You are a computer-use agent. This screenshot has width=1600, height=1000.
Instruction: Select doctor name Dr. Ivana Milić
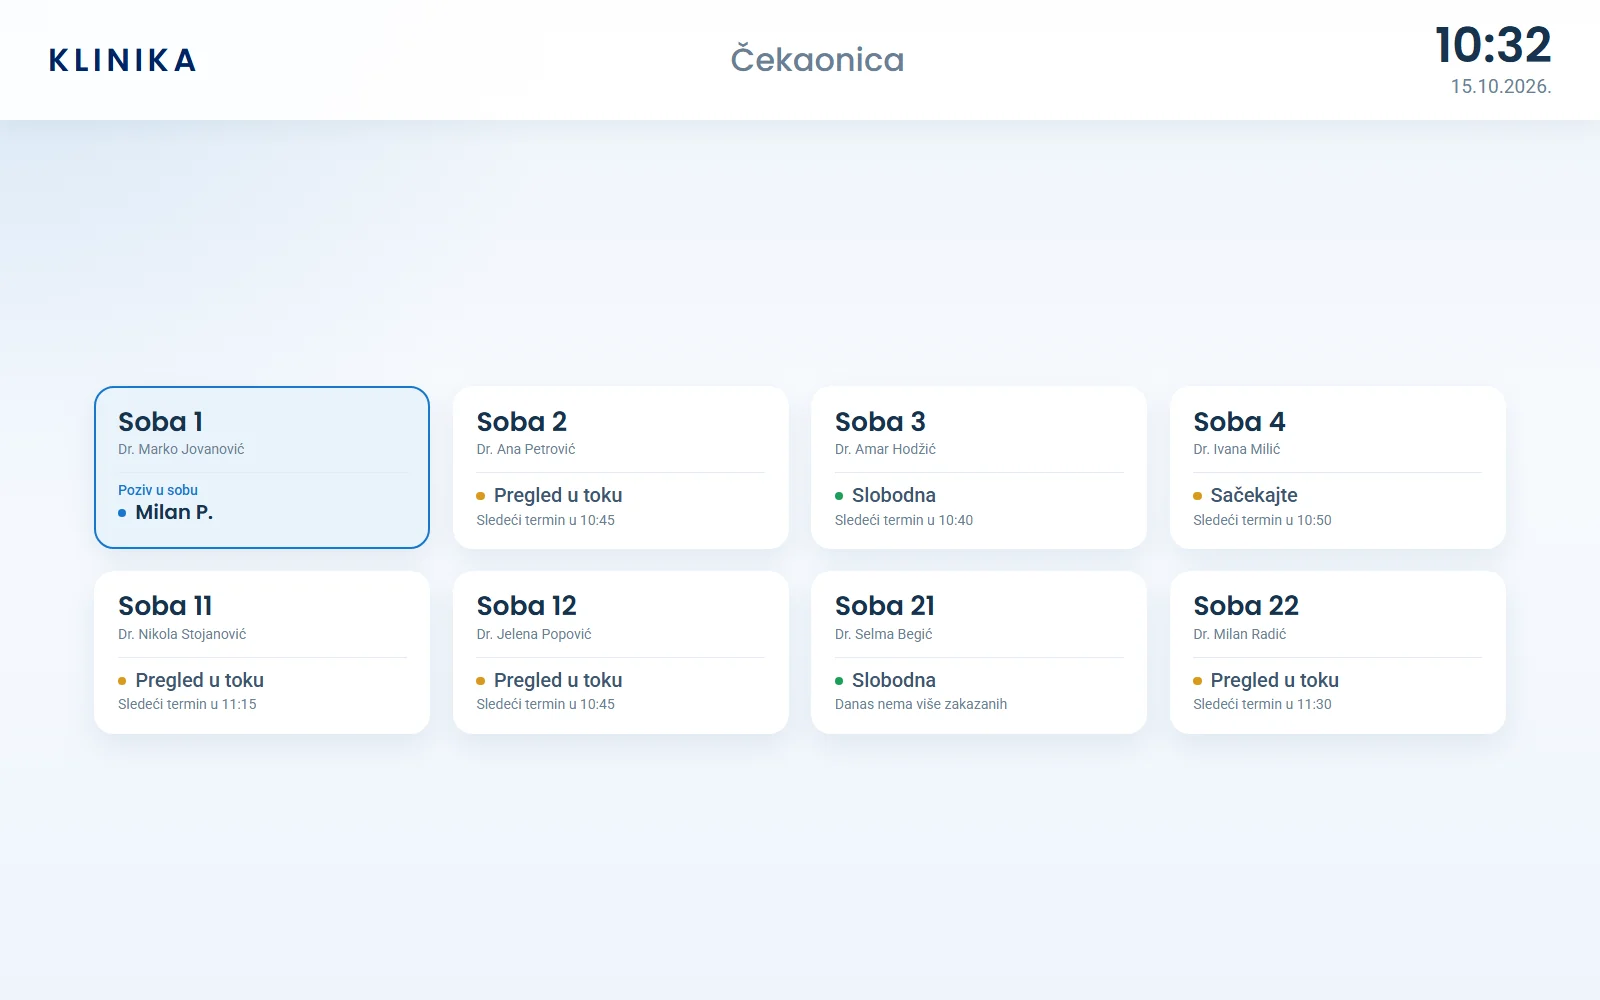pos(1236,450)
